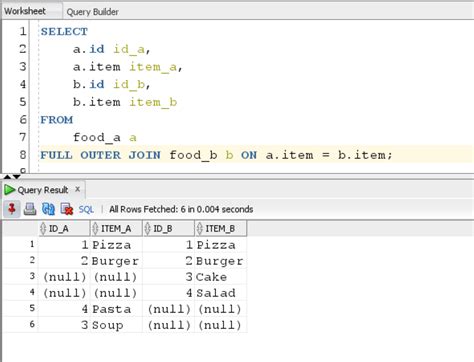This screenshot has width=474, height=362.
Task: Sort by the ID_B column header
Action: [x=169, y=228]
